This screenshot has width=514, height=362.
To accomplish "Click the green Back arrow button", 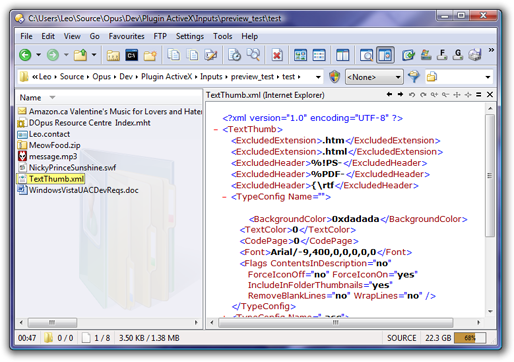I will [x=25, y=55].
